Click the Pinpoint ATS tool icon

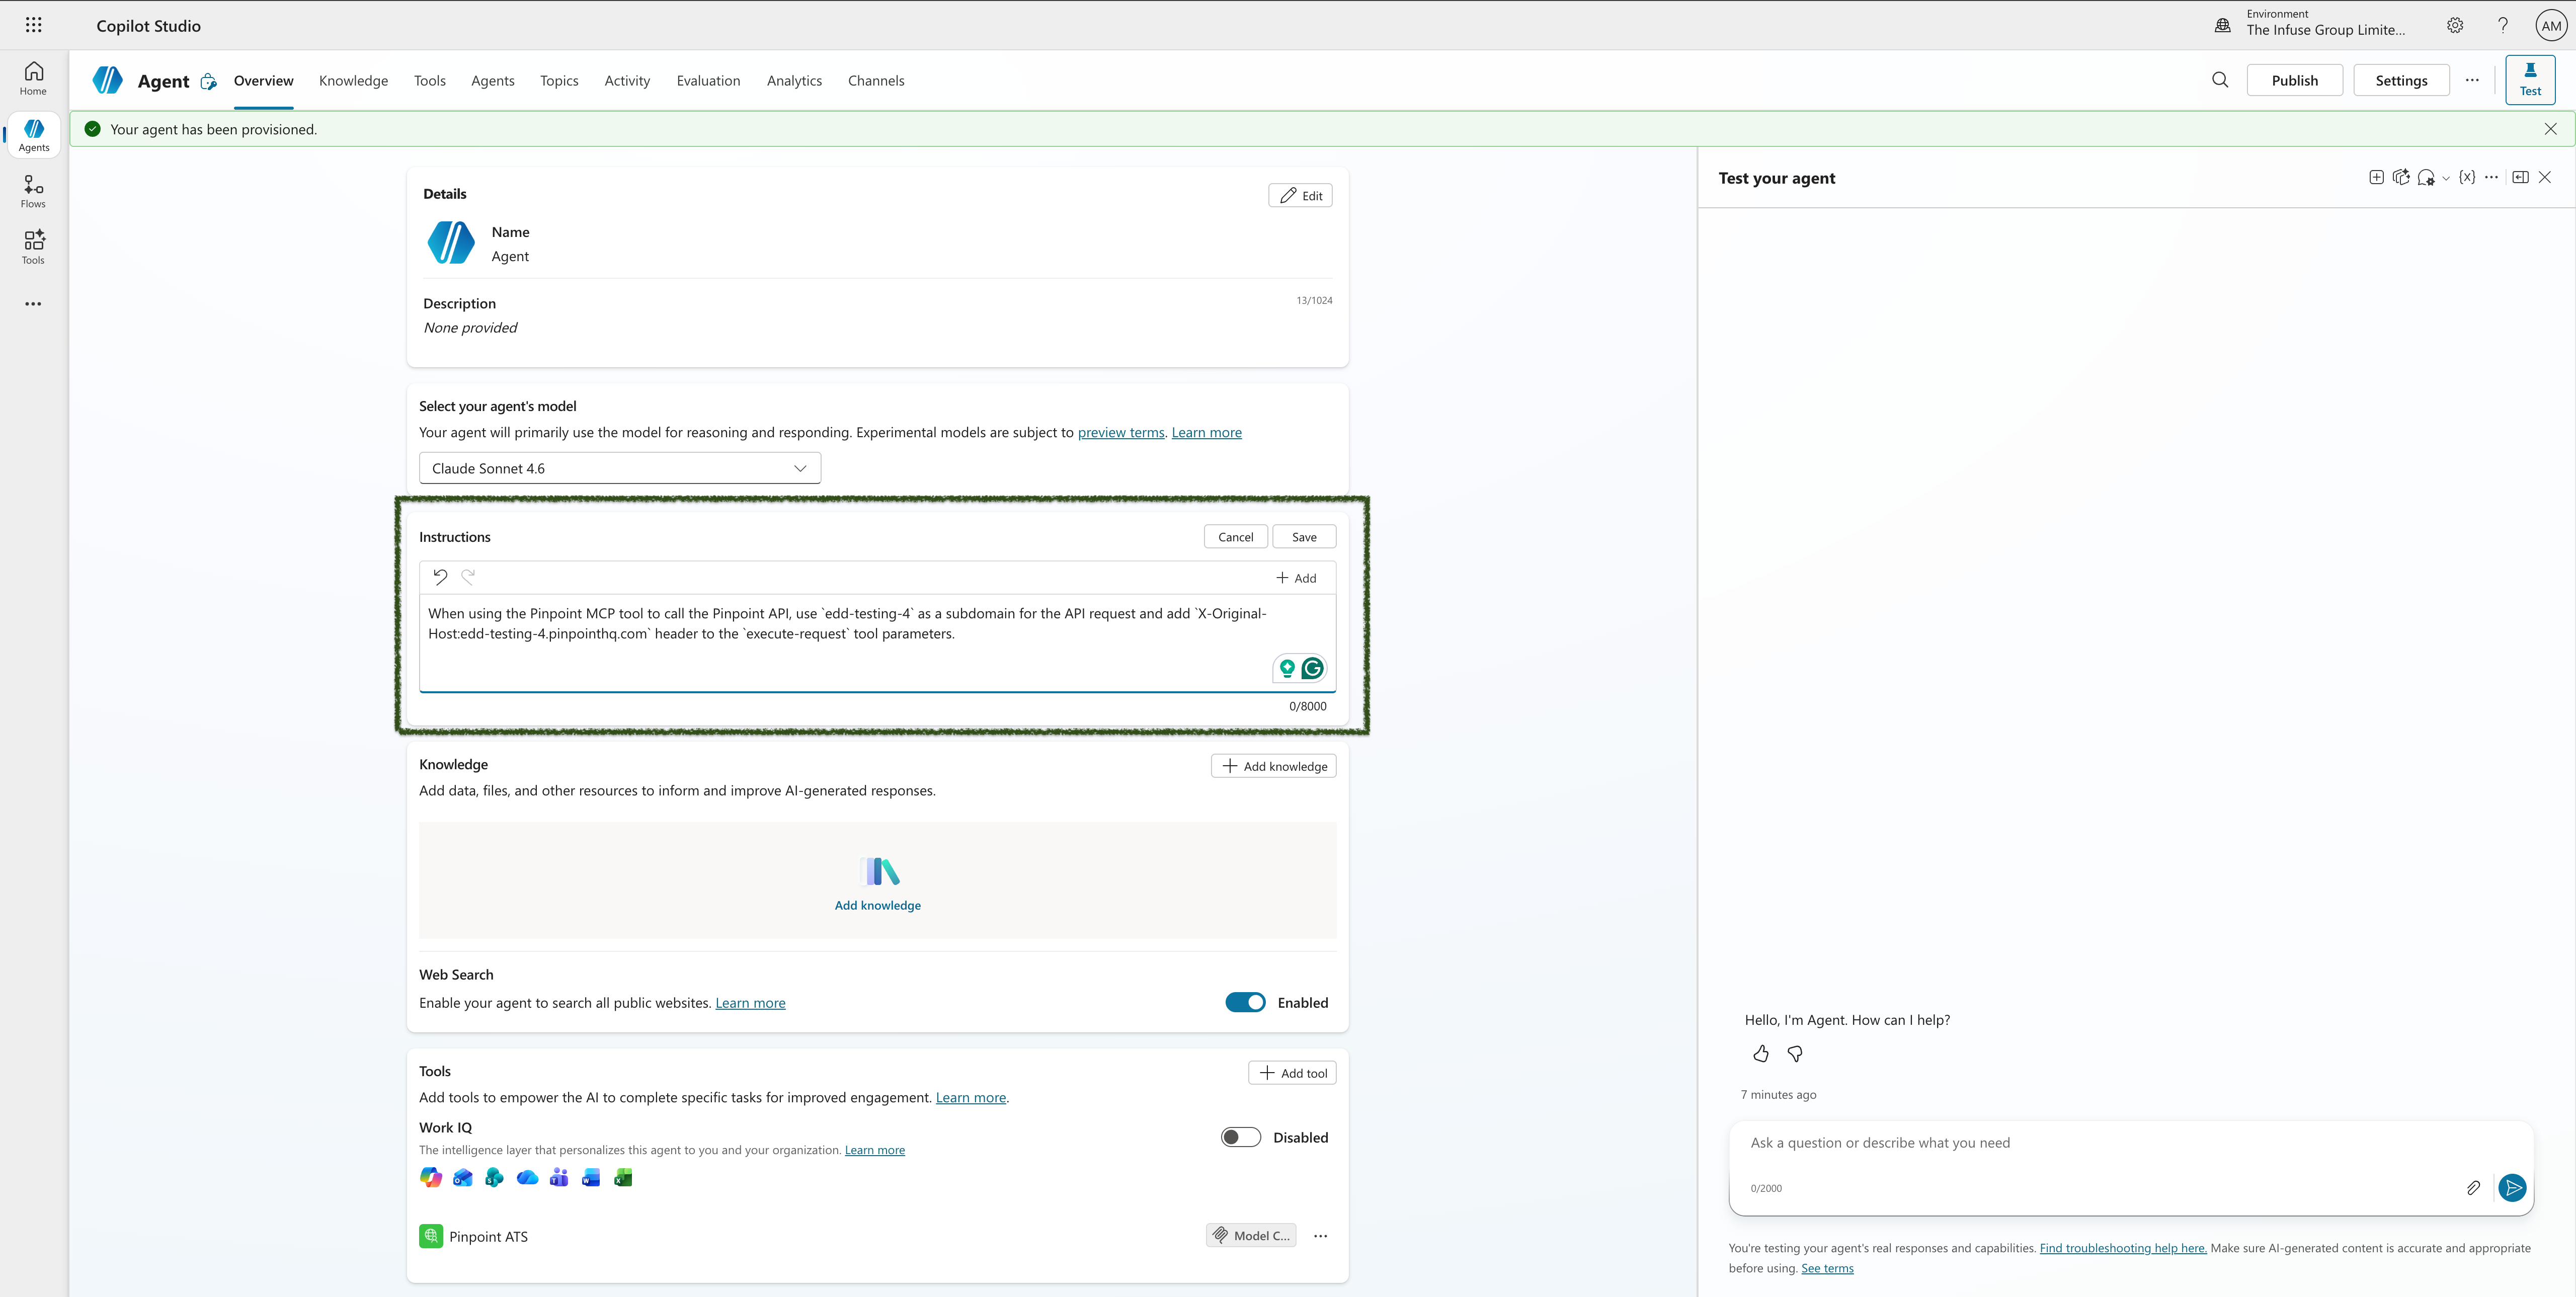click(431, 1236)
